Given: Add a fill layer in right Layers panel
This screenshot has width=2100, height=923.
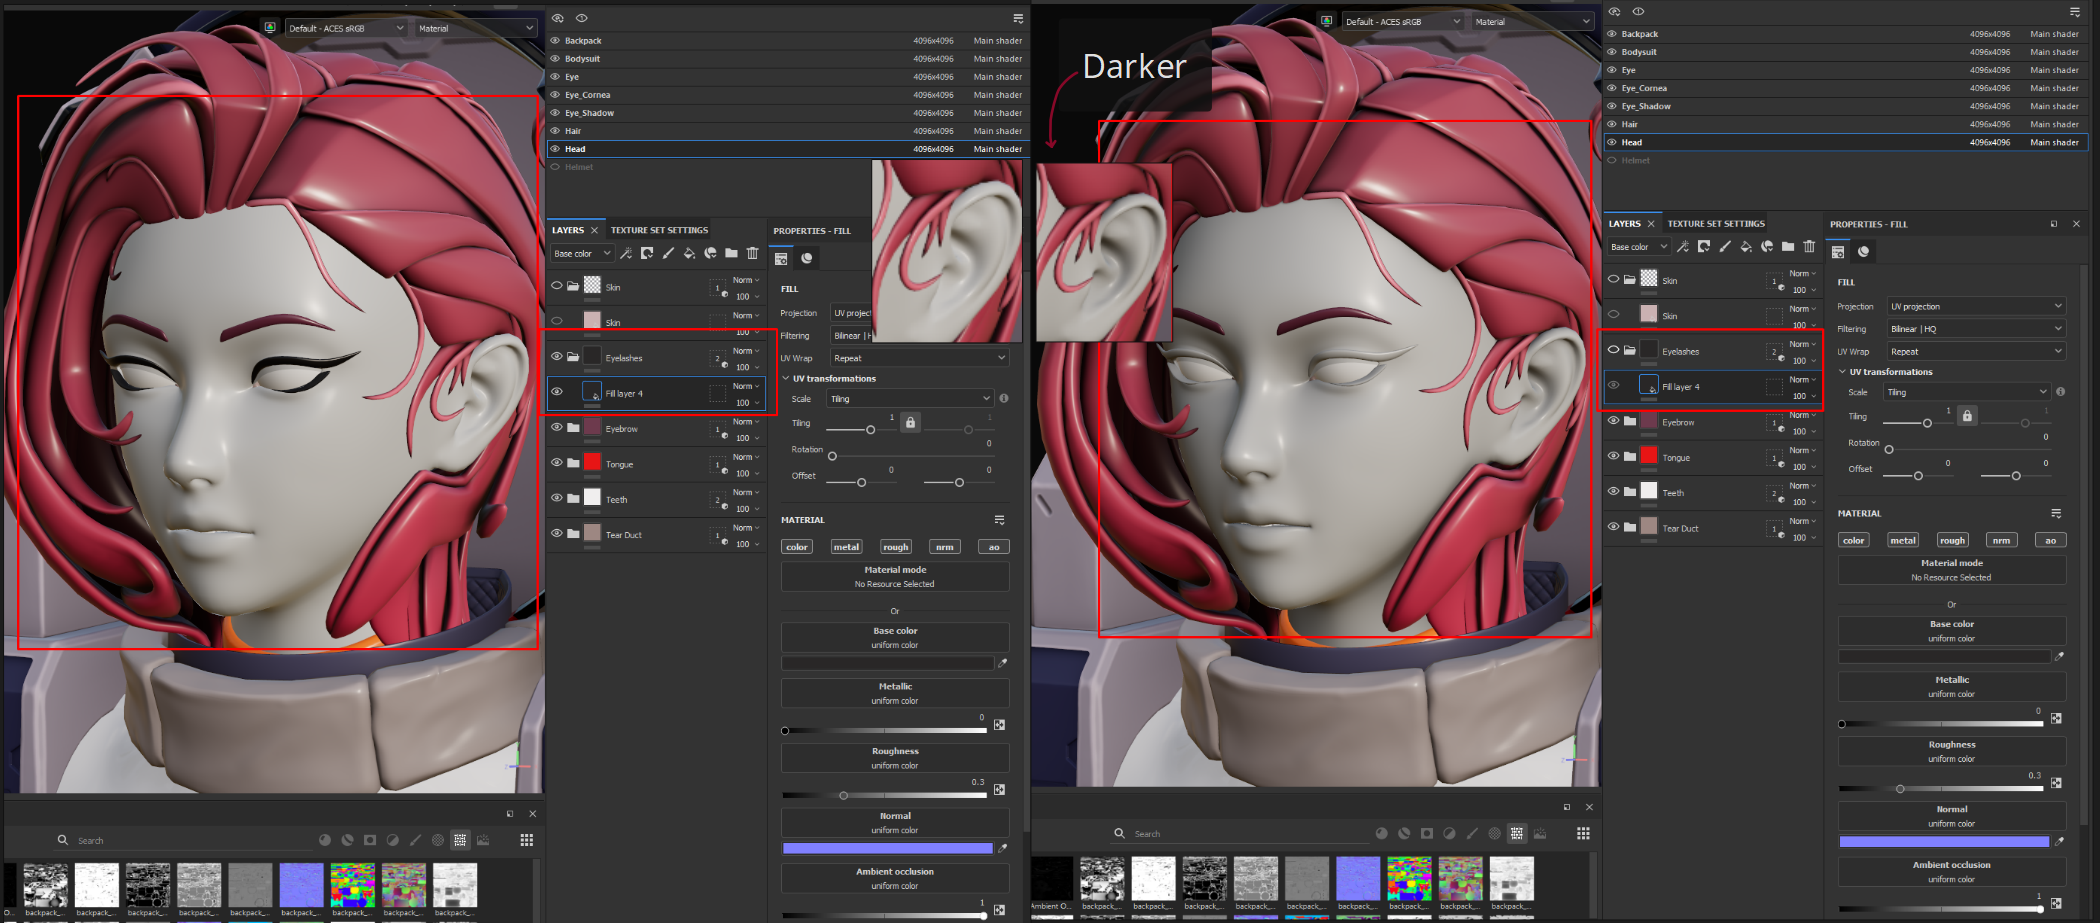Looking at the screenshot, I should pos(1746,246).
